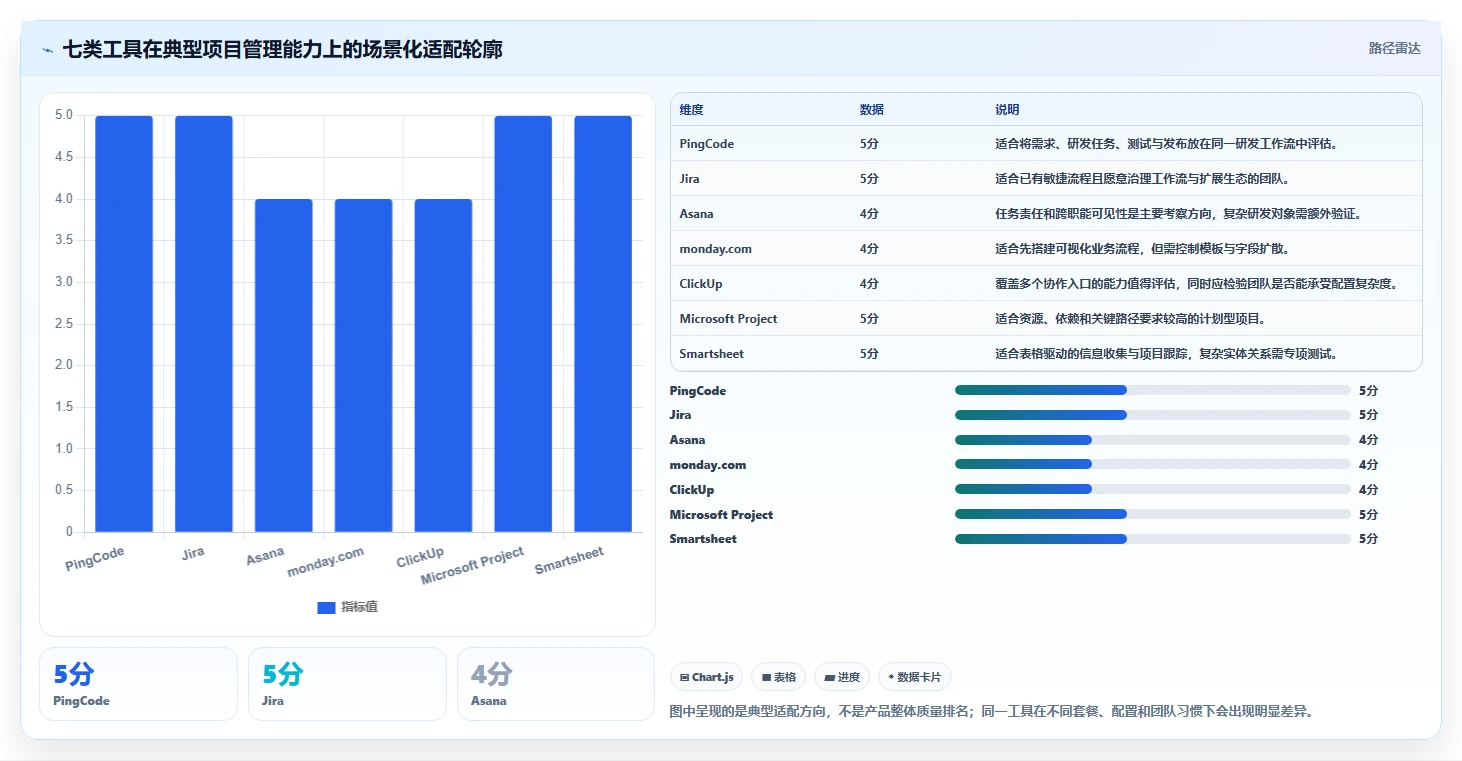
Task: Click the Asana cell in the table
Action: (x=696, y=214)
